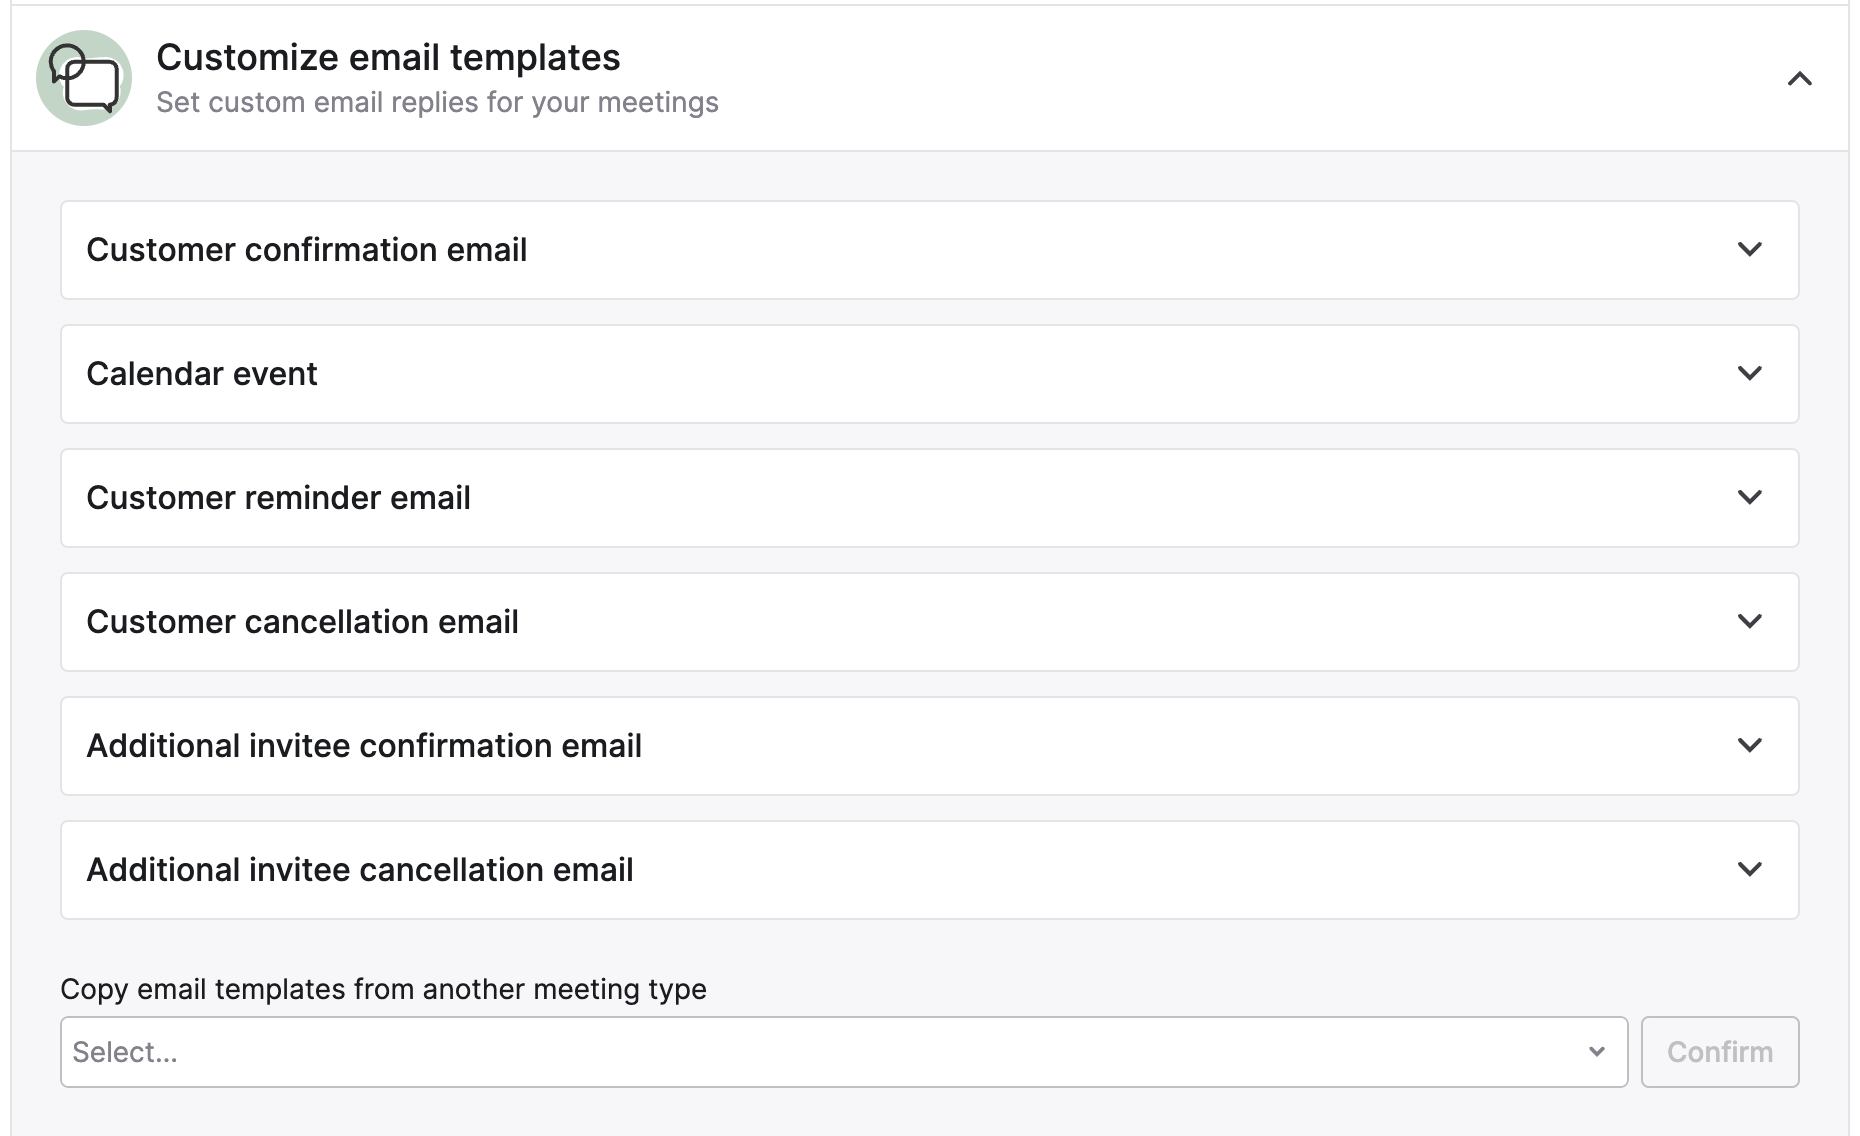Click chevron for Additional invitee confirmation email
The width and height of the screenshot is (1860, 1136).
click(x=1749, y=746)
